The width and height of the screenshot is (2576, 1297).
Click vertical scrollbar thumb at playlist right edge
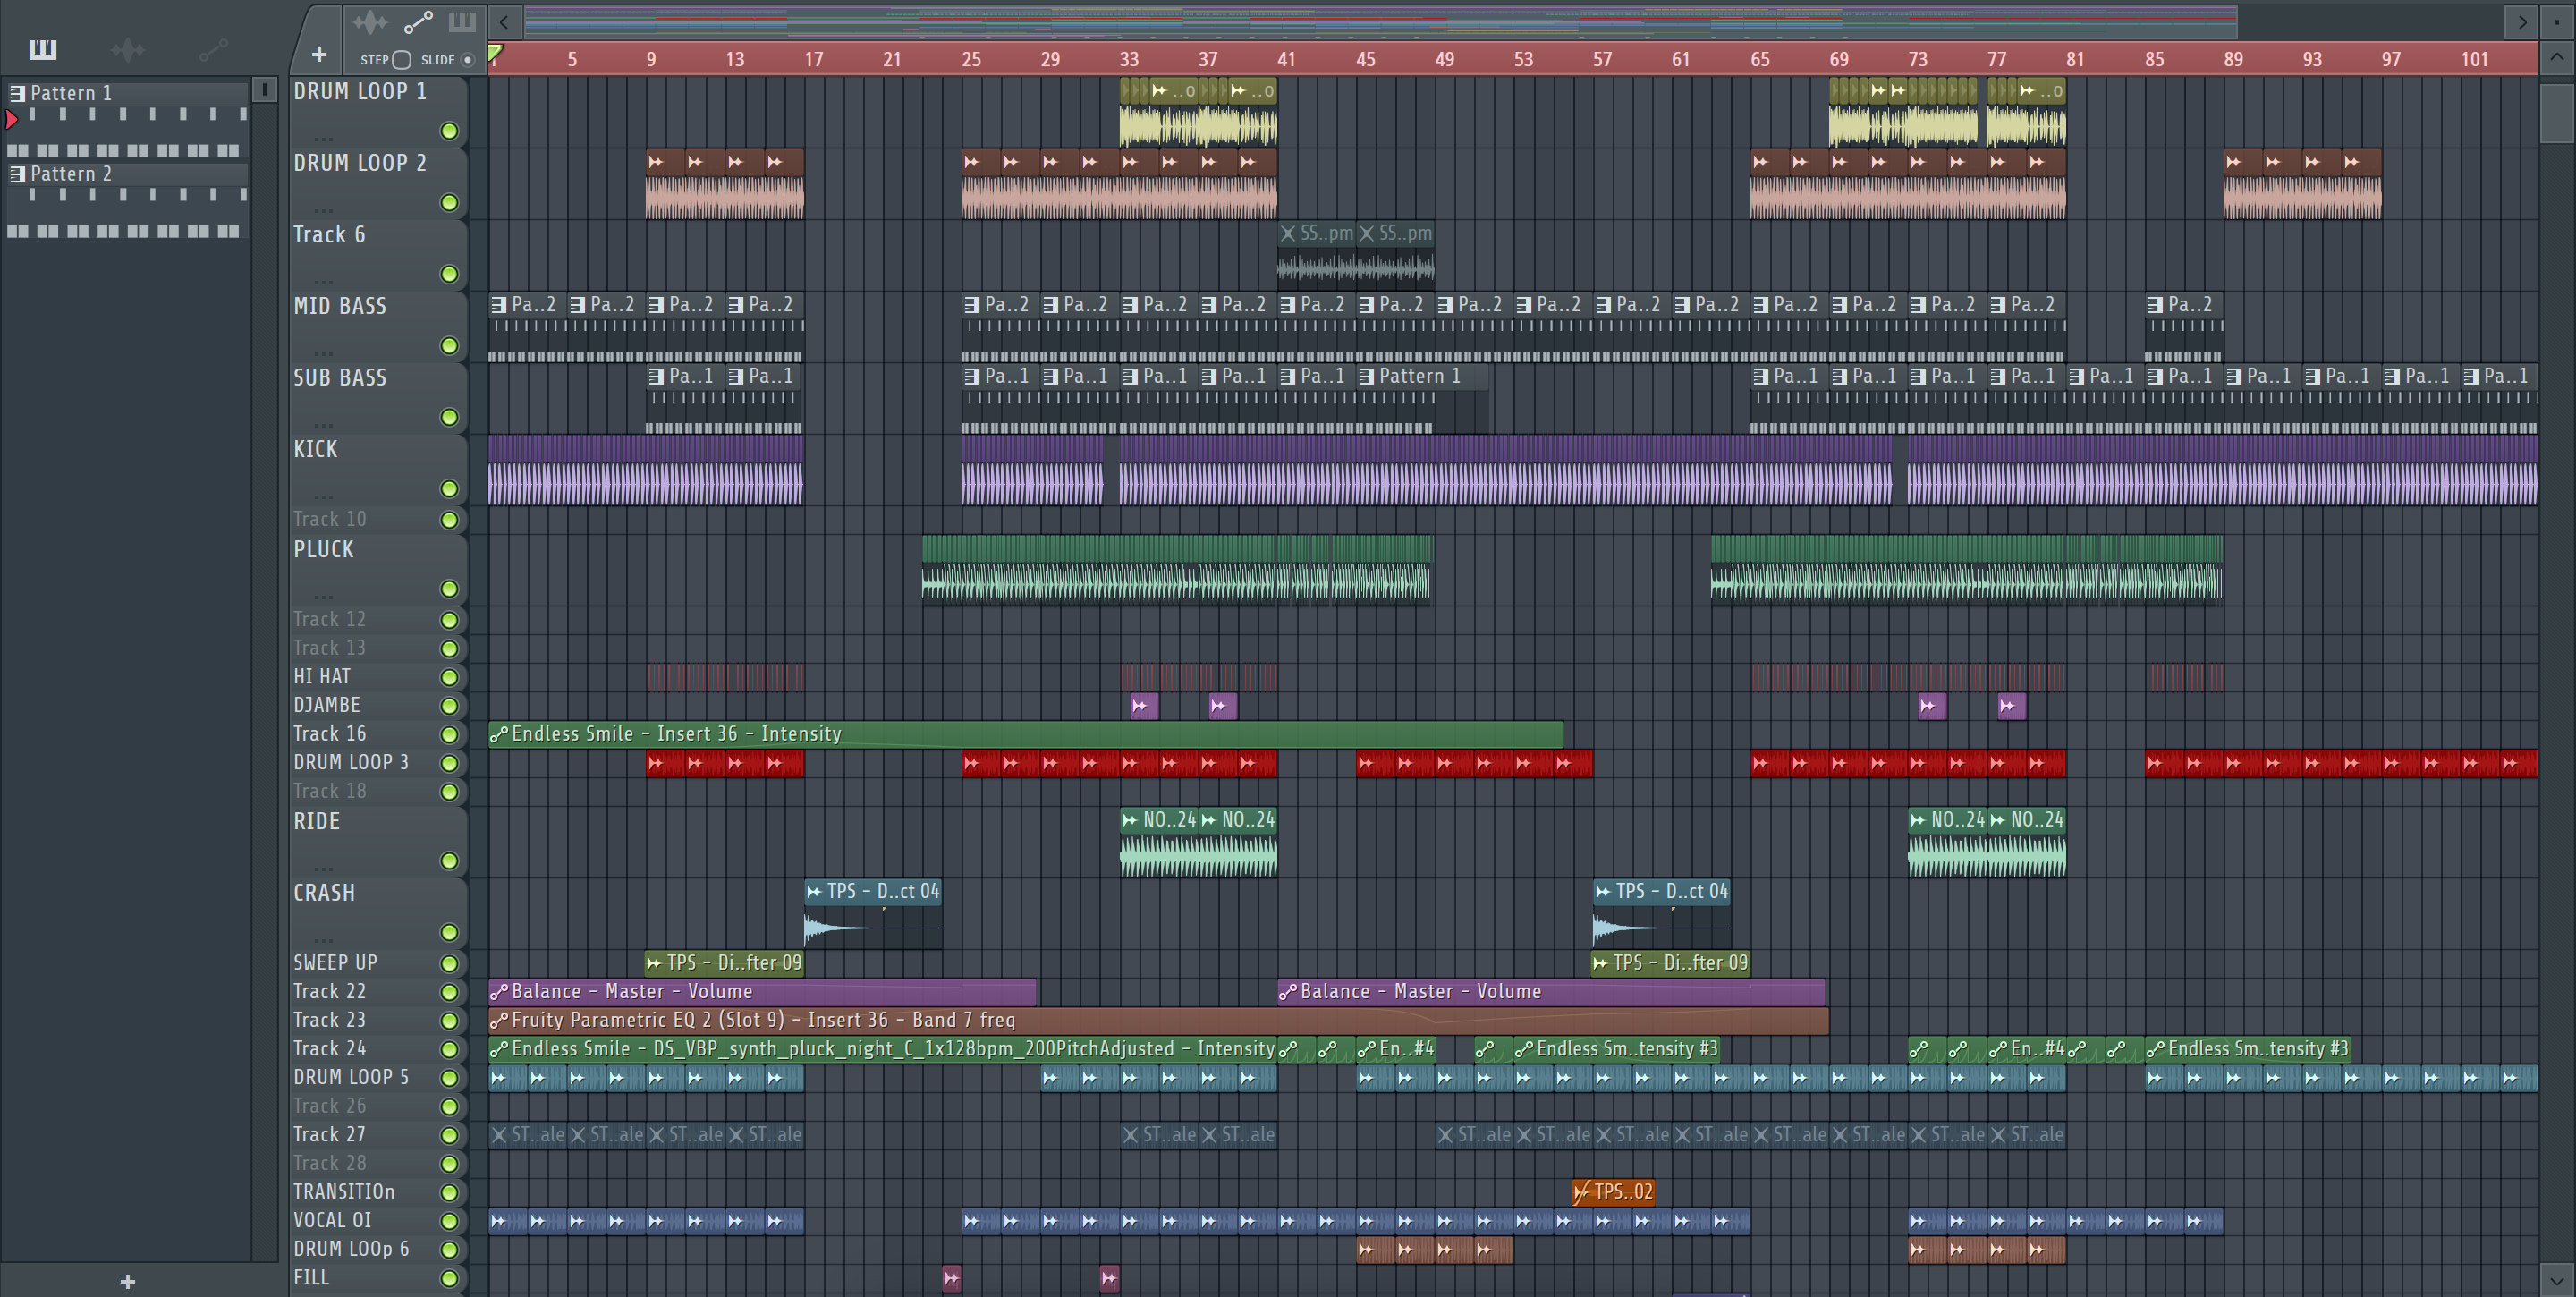tap(2556, 112)
